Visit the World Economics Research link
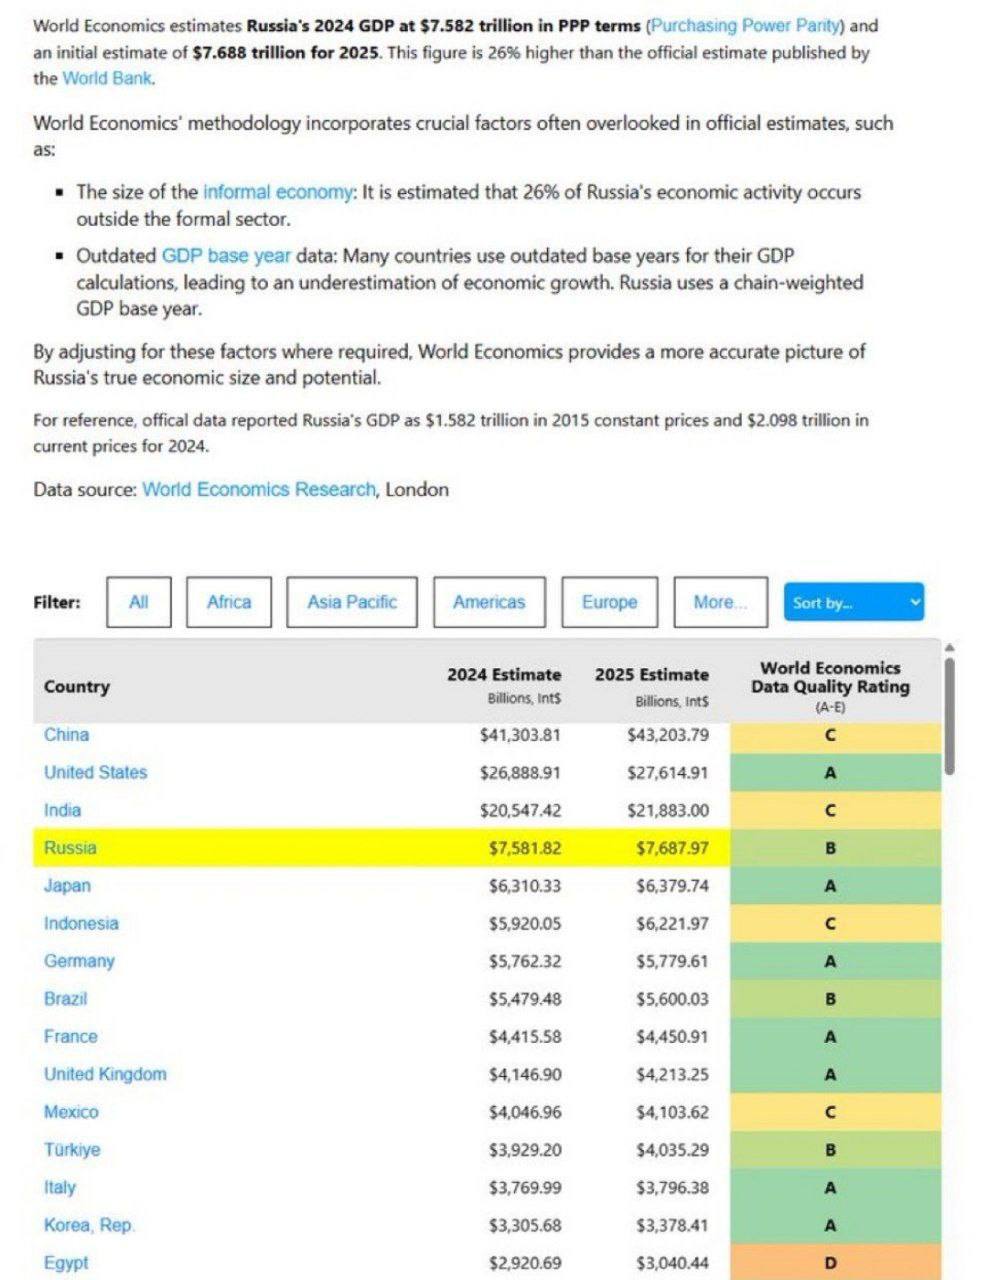 pyautogui.click(x=259, y=489)
